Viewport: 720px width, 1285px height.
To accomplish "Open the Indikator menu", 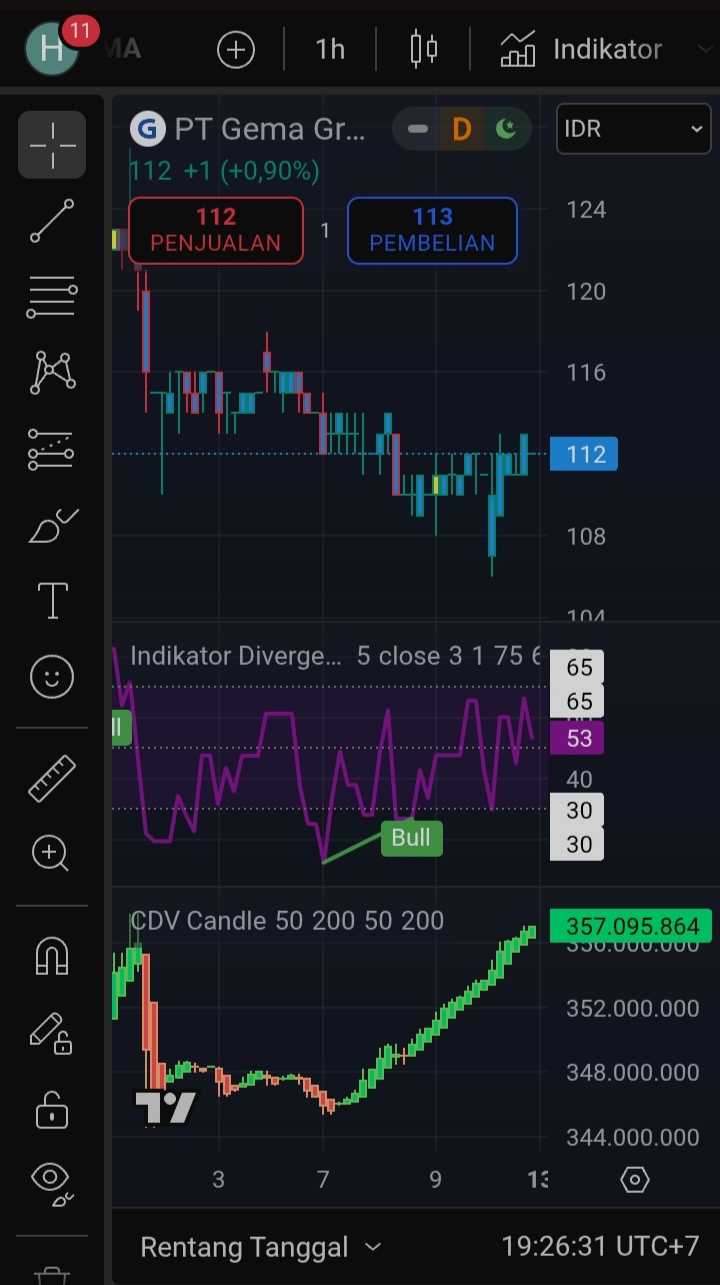I will (x=581, y=49).
